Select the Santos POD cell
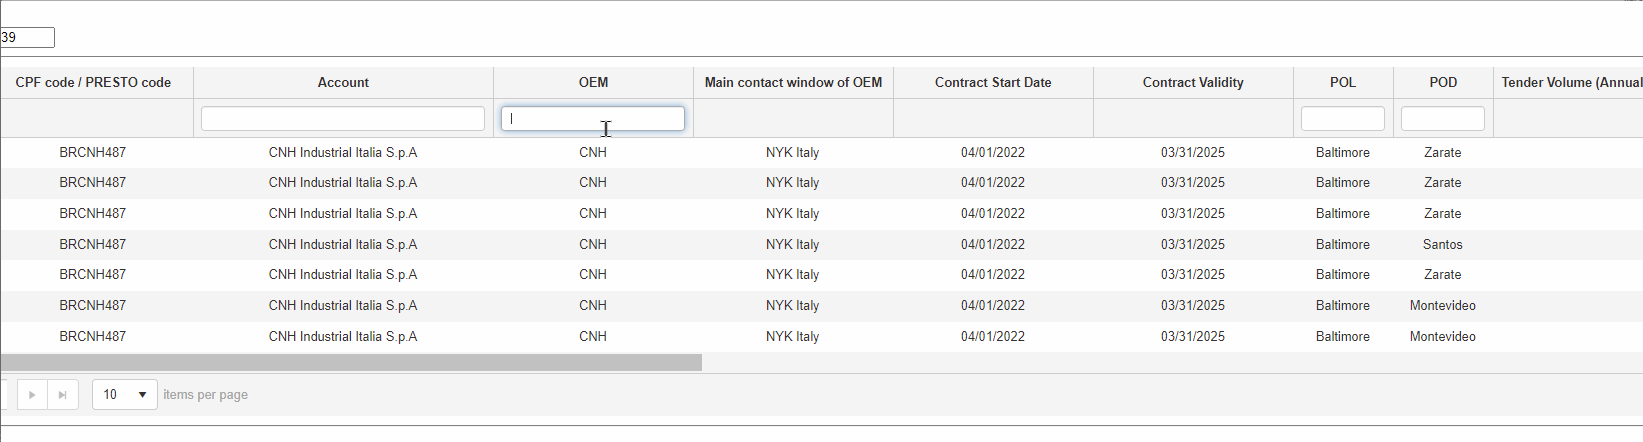 [1442, 244]
